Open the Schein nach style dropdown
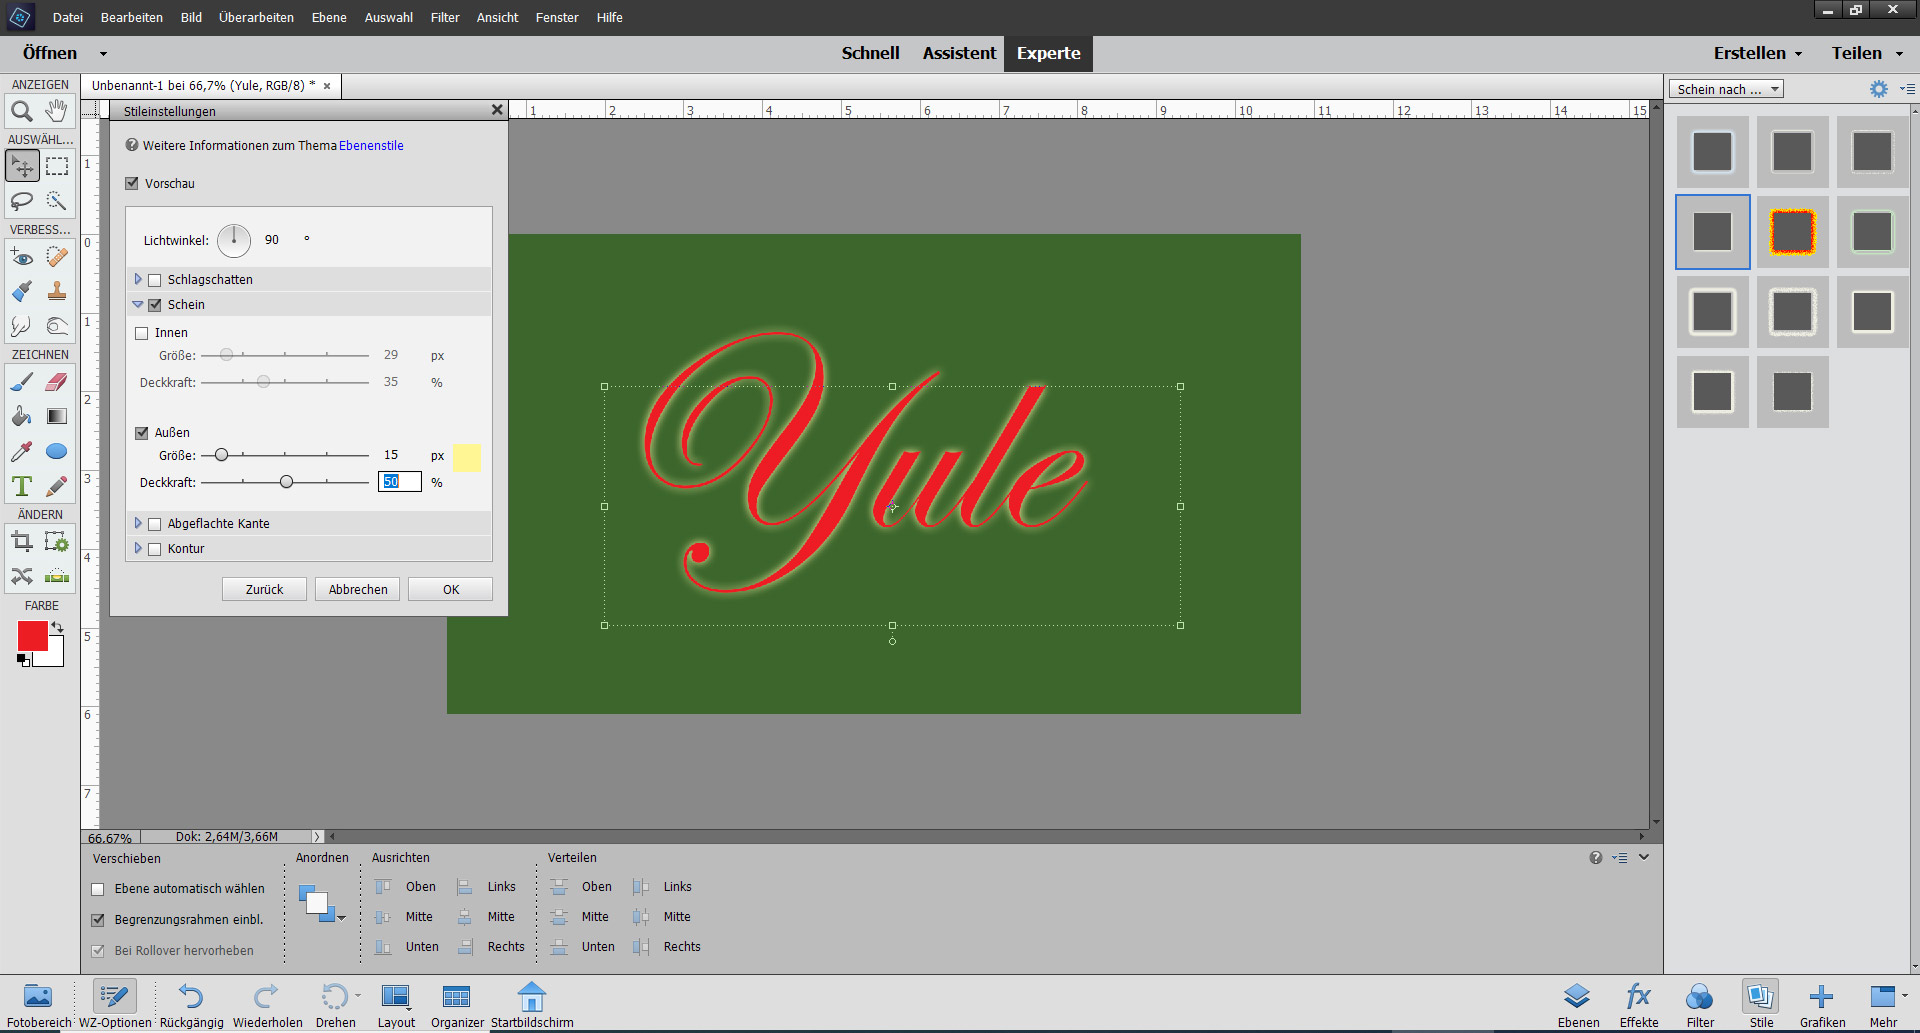The width and height of the screenshot is (1920, 1033). (x=1725, y=90)
